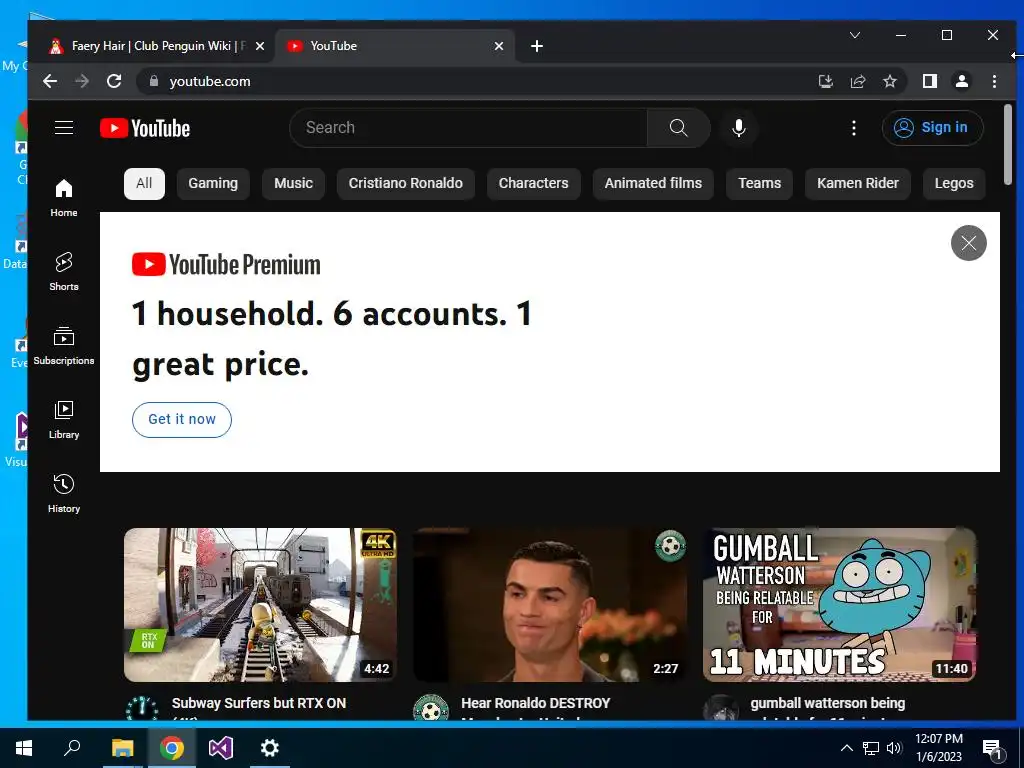Open tab search dropdown chevron
Screen dimensions: 1024x768
[x=855, y=35]
